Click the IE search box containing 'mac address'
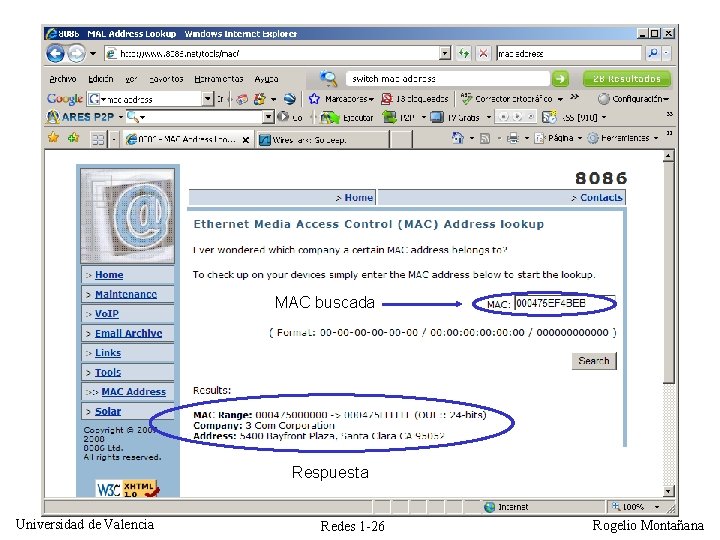Screen dimensions: 720x540 tap(568, 54)
